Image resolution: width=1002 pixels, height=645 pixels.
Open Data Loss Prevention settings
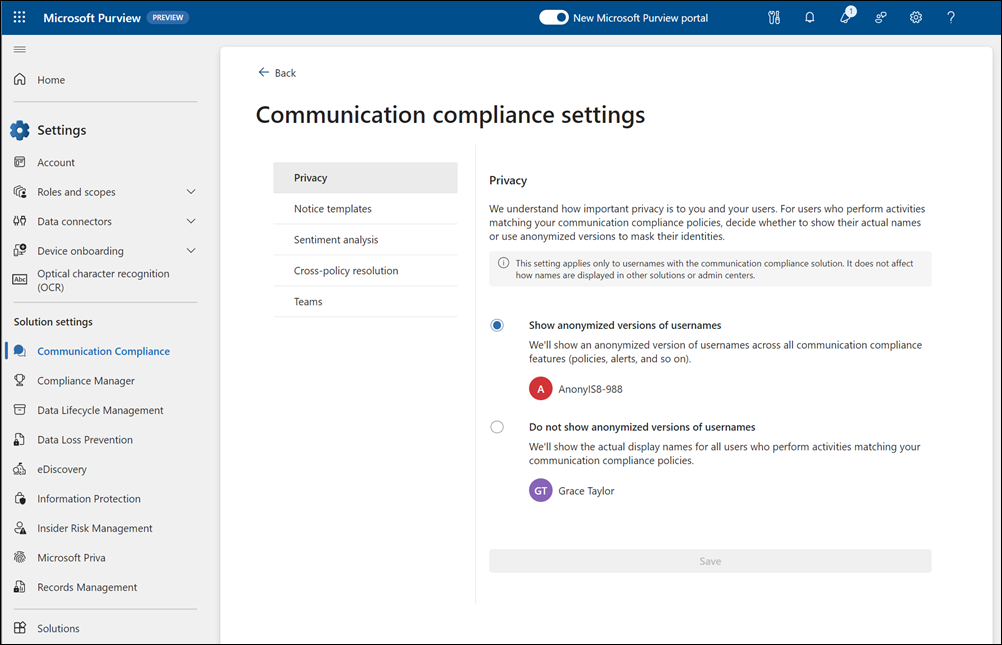point(85,439)
